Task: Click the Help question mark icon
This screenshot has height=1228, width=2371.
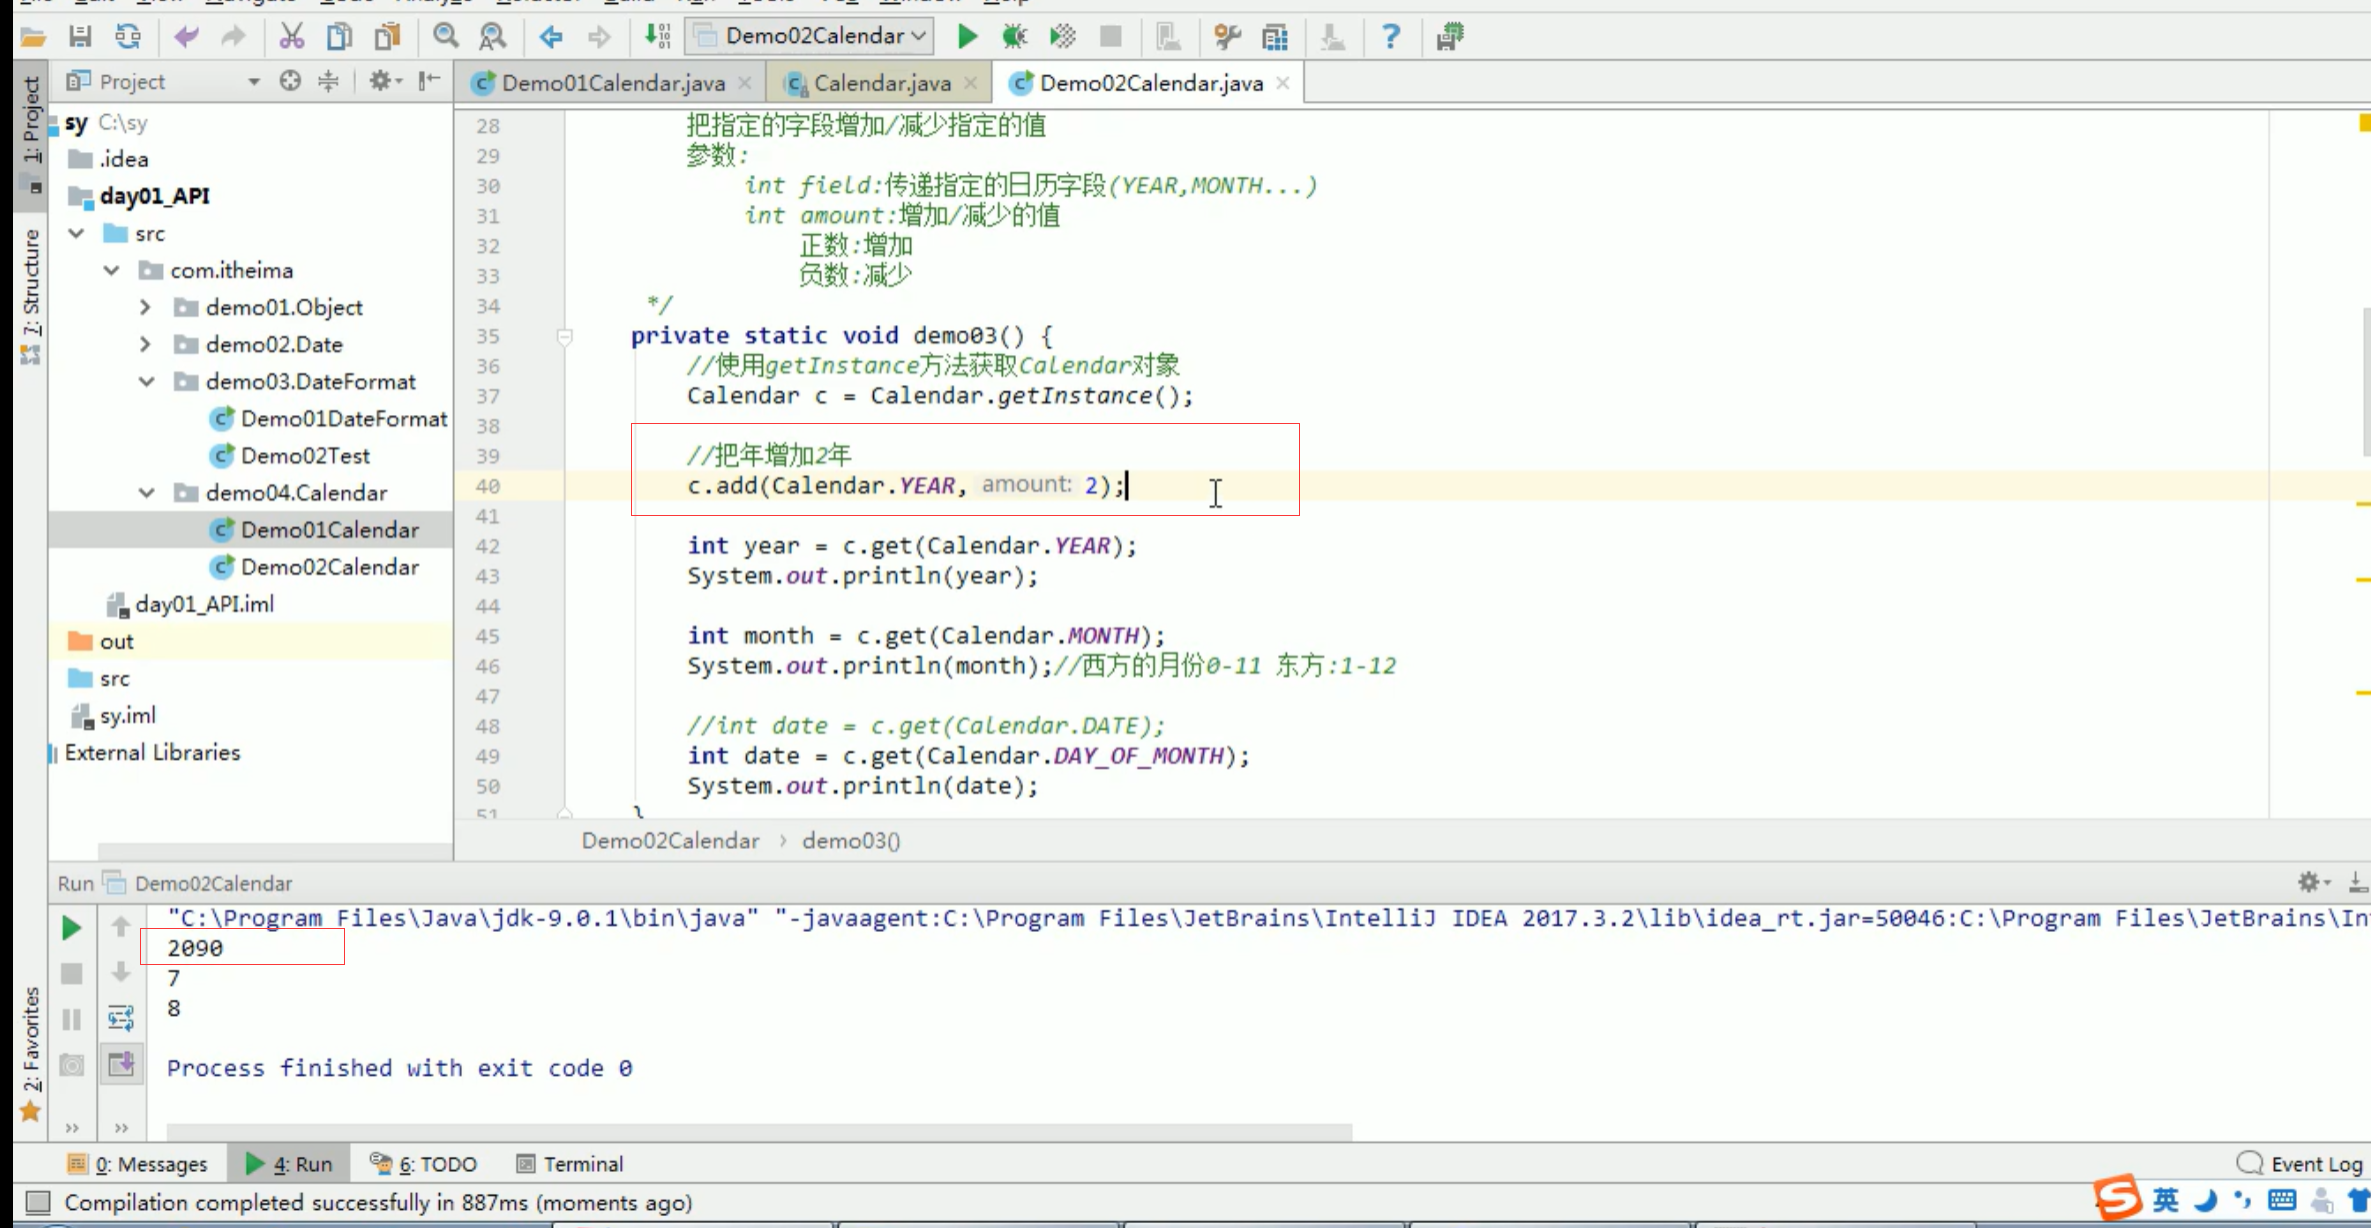Action: tap(1390, 37)
